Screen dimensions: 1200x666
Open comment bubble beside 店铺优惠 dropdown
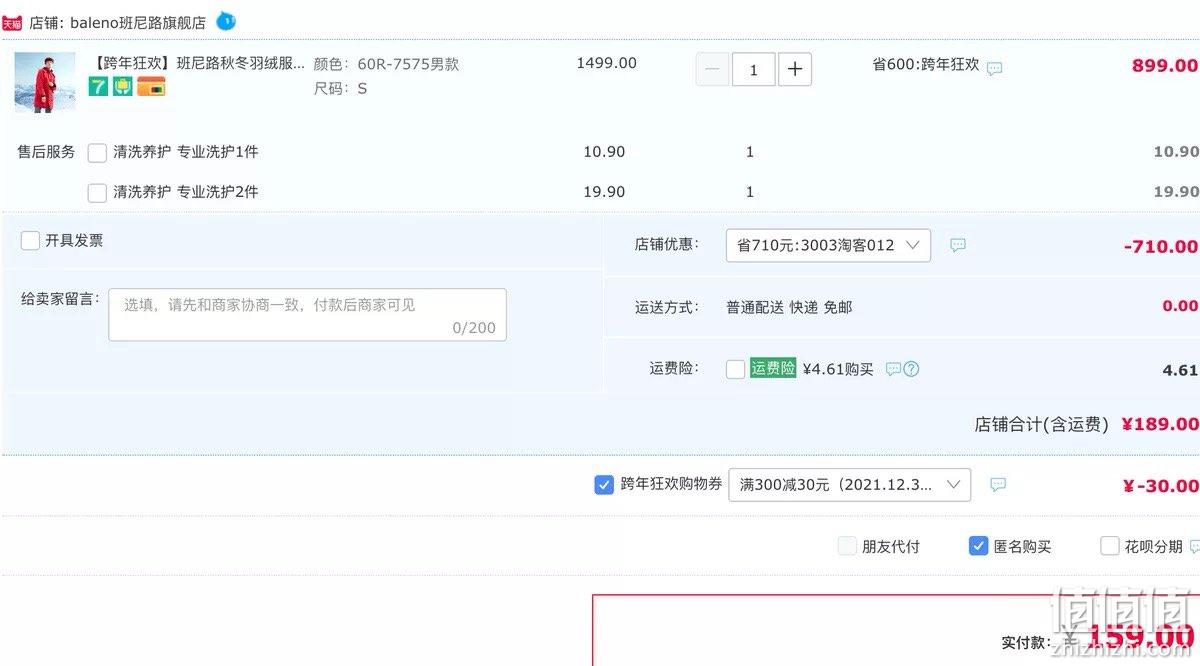pos(958,245)
